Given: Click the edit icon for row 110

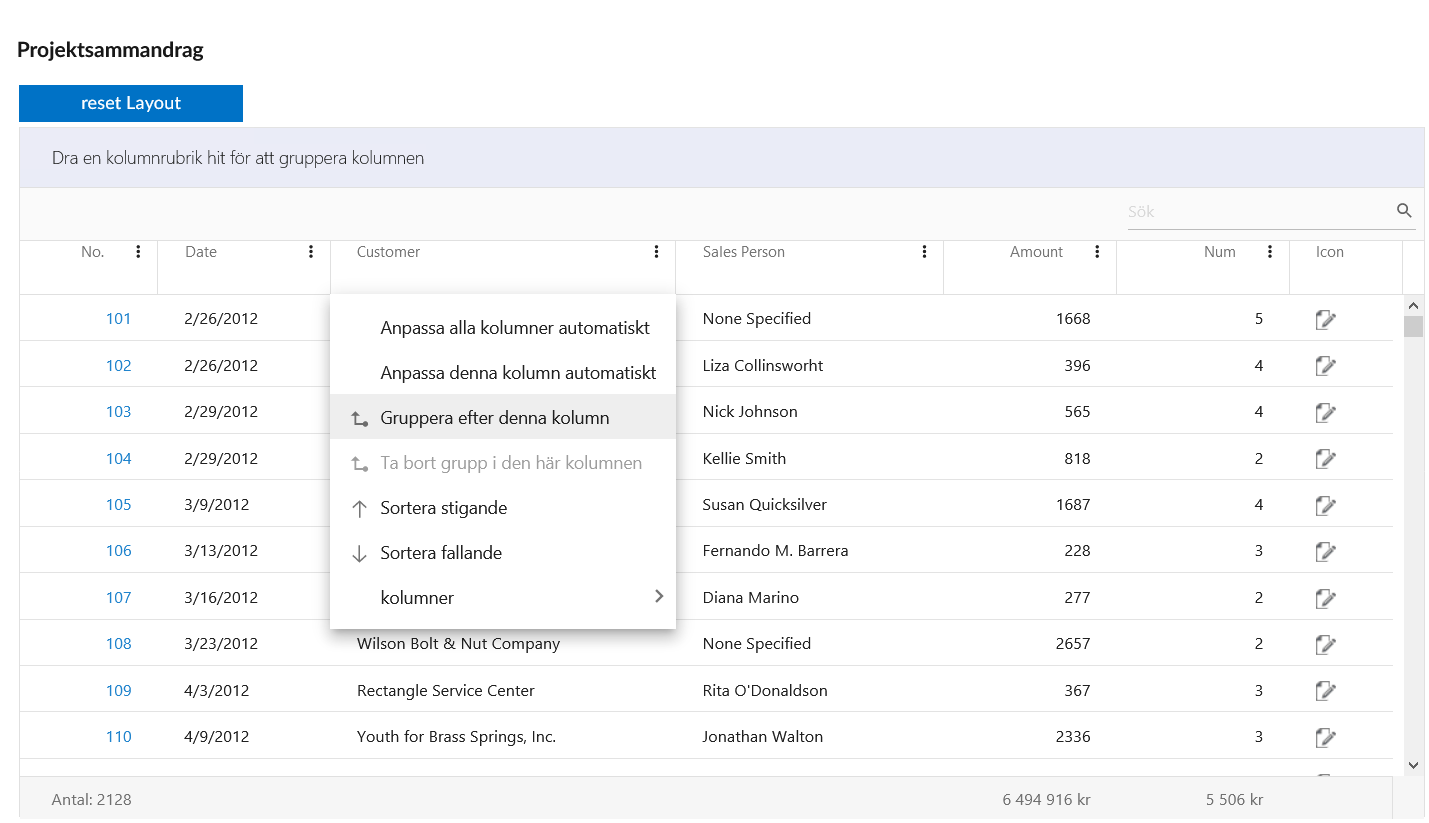Looking at the screenshot, I should pos(1325,737).
